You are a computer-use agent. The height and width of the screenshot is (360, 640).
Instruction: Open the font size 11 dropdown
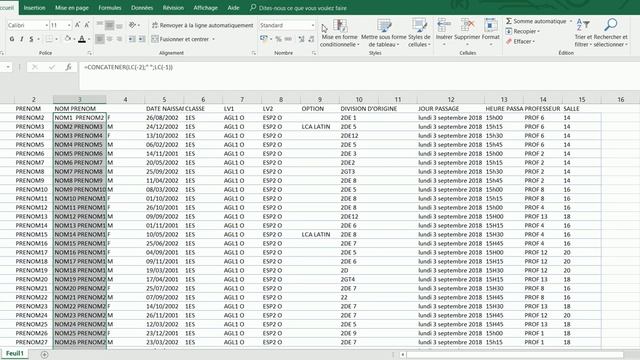tap(69, 25)
